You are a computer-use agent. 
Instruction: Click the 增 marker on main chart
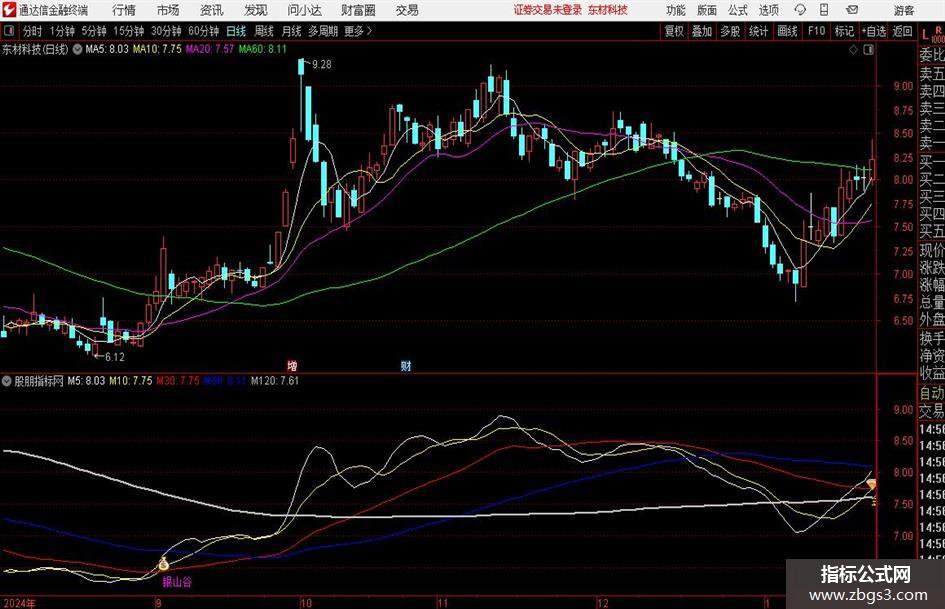click(292, 365)
